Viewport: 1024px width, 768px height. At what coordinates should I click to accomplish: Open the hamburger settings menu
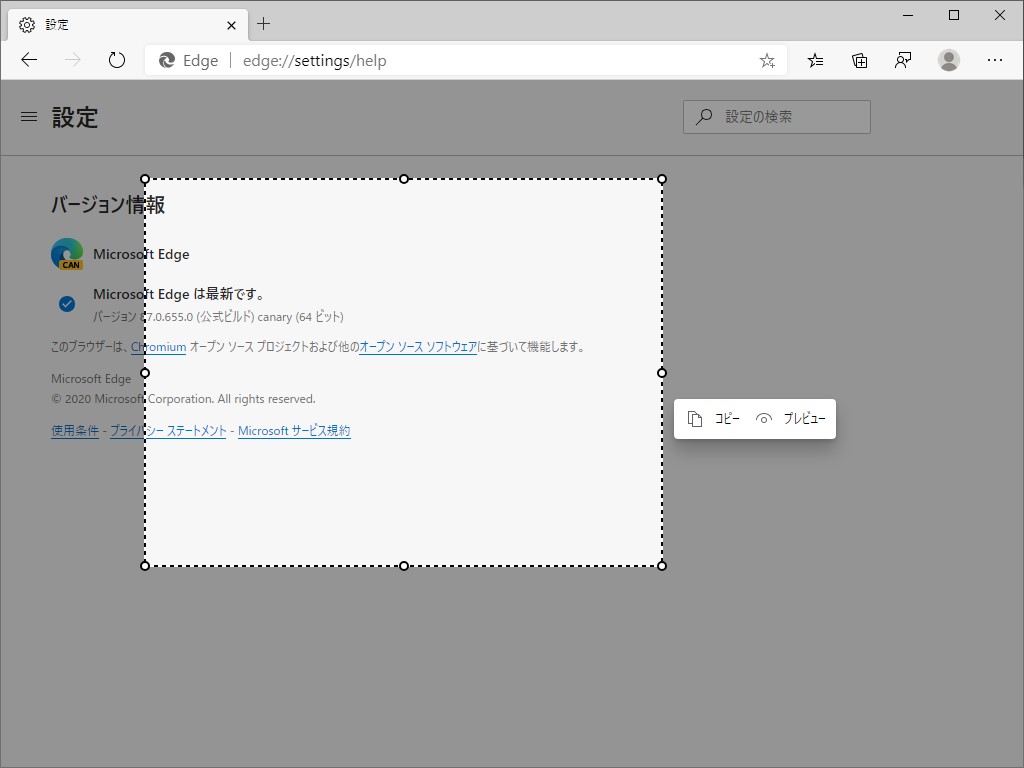pos(29,117)
